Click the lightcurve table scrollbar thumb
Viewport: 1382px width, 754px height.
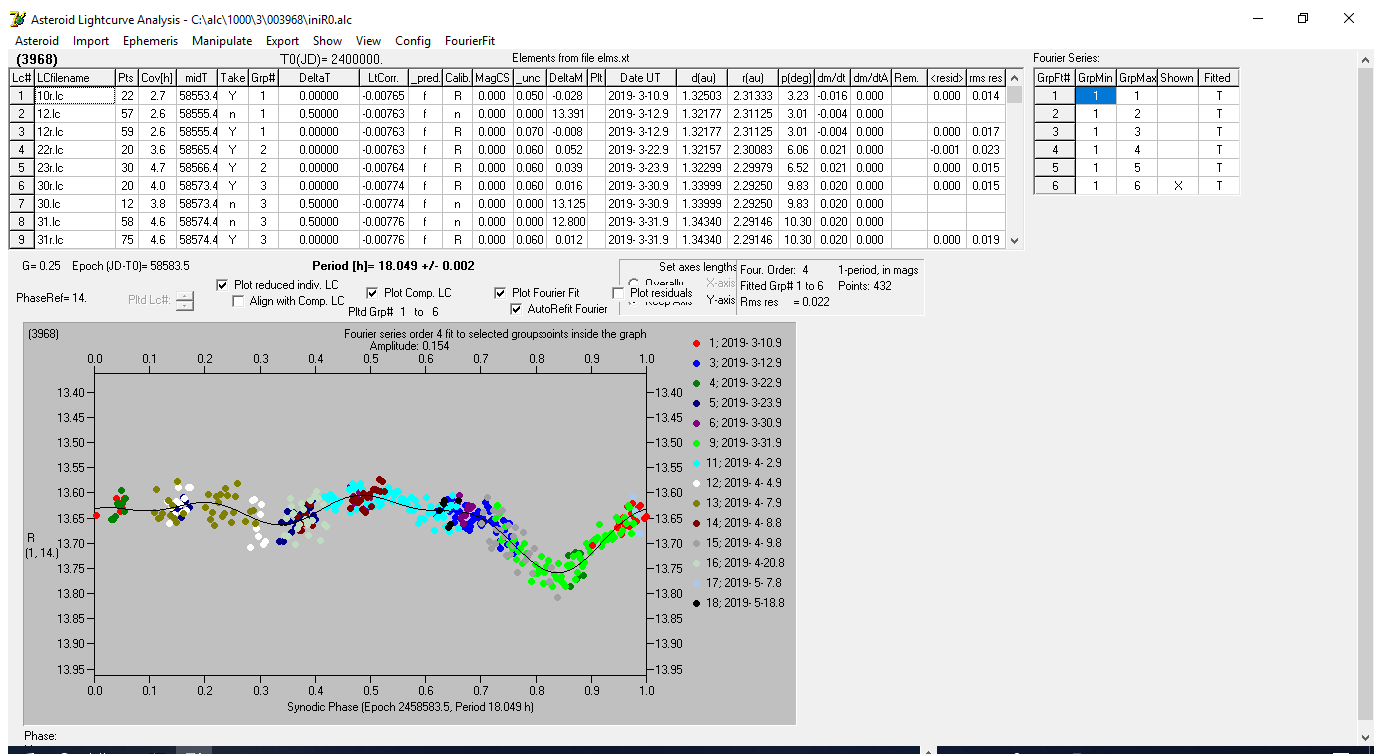1015,95
